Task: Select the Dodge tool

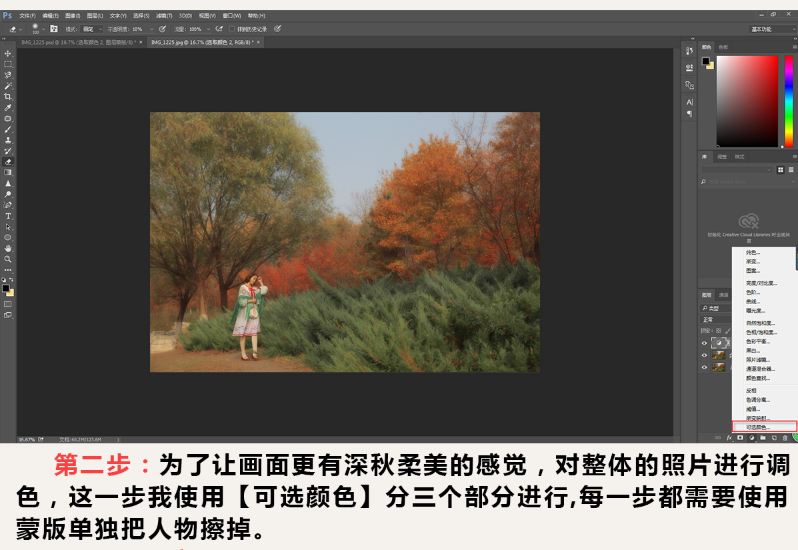Action: pyautogui.click(x=8, y=194)
